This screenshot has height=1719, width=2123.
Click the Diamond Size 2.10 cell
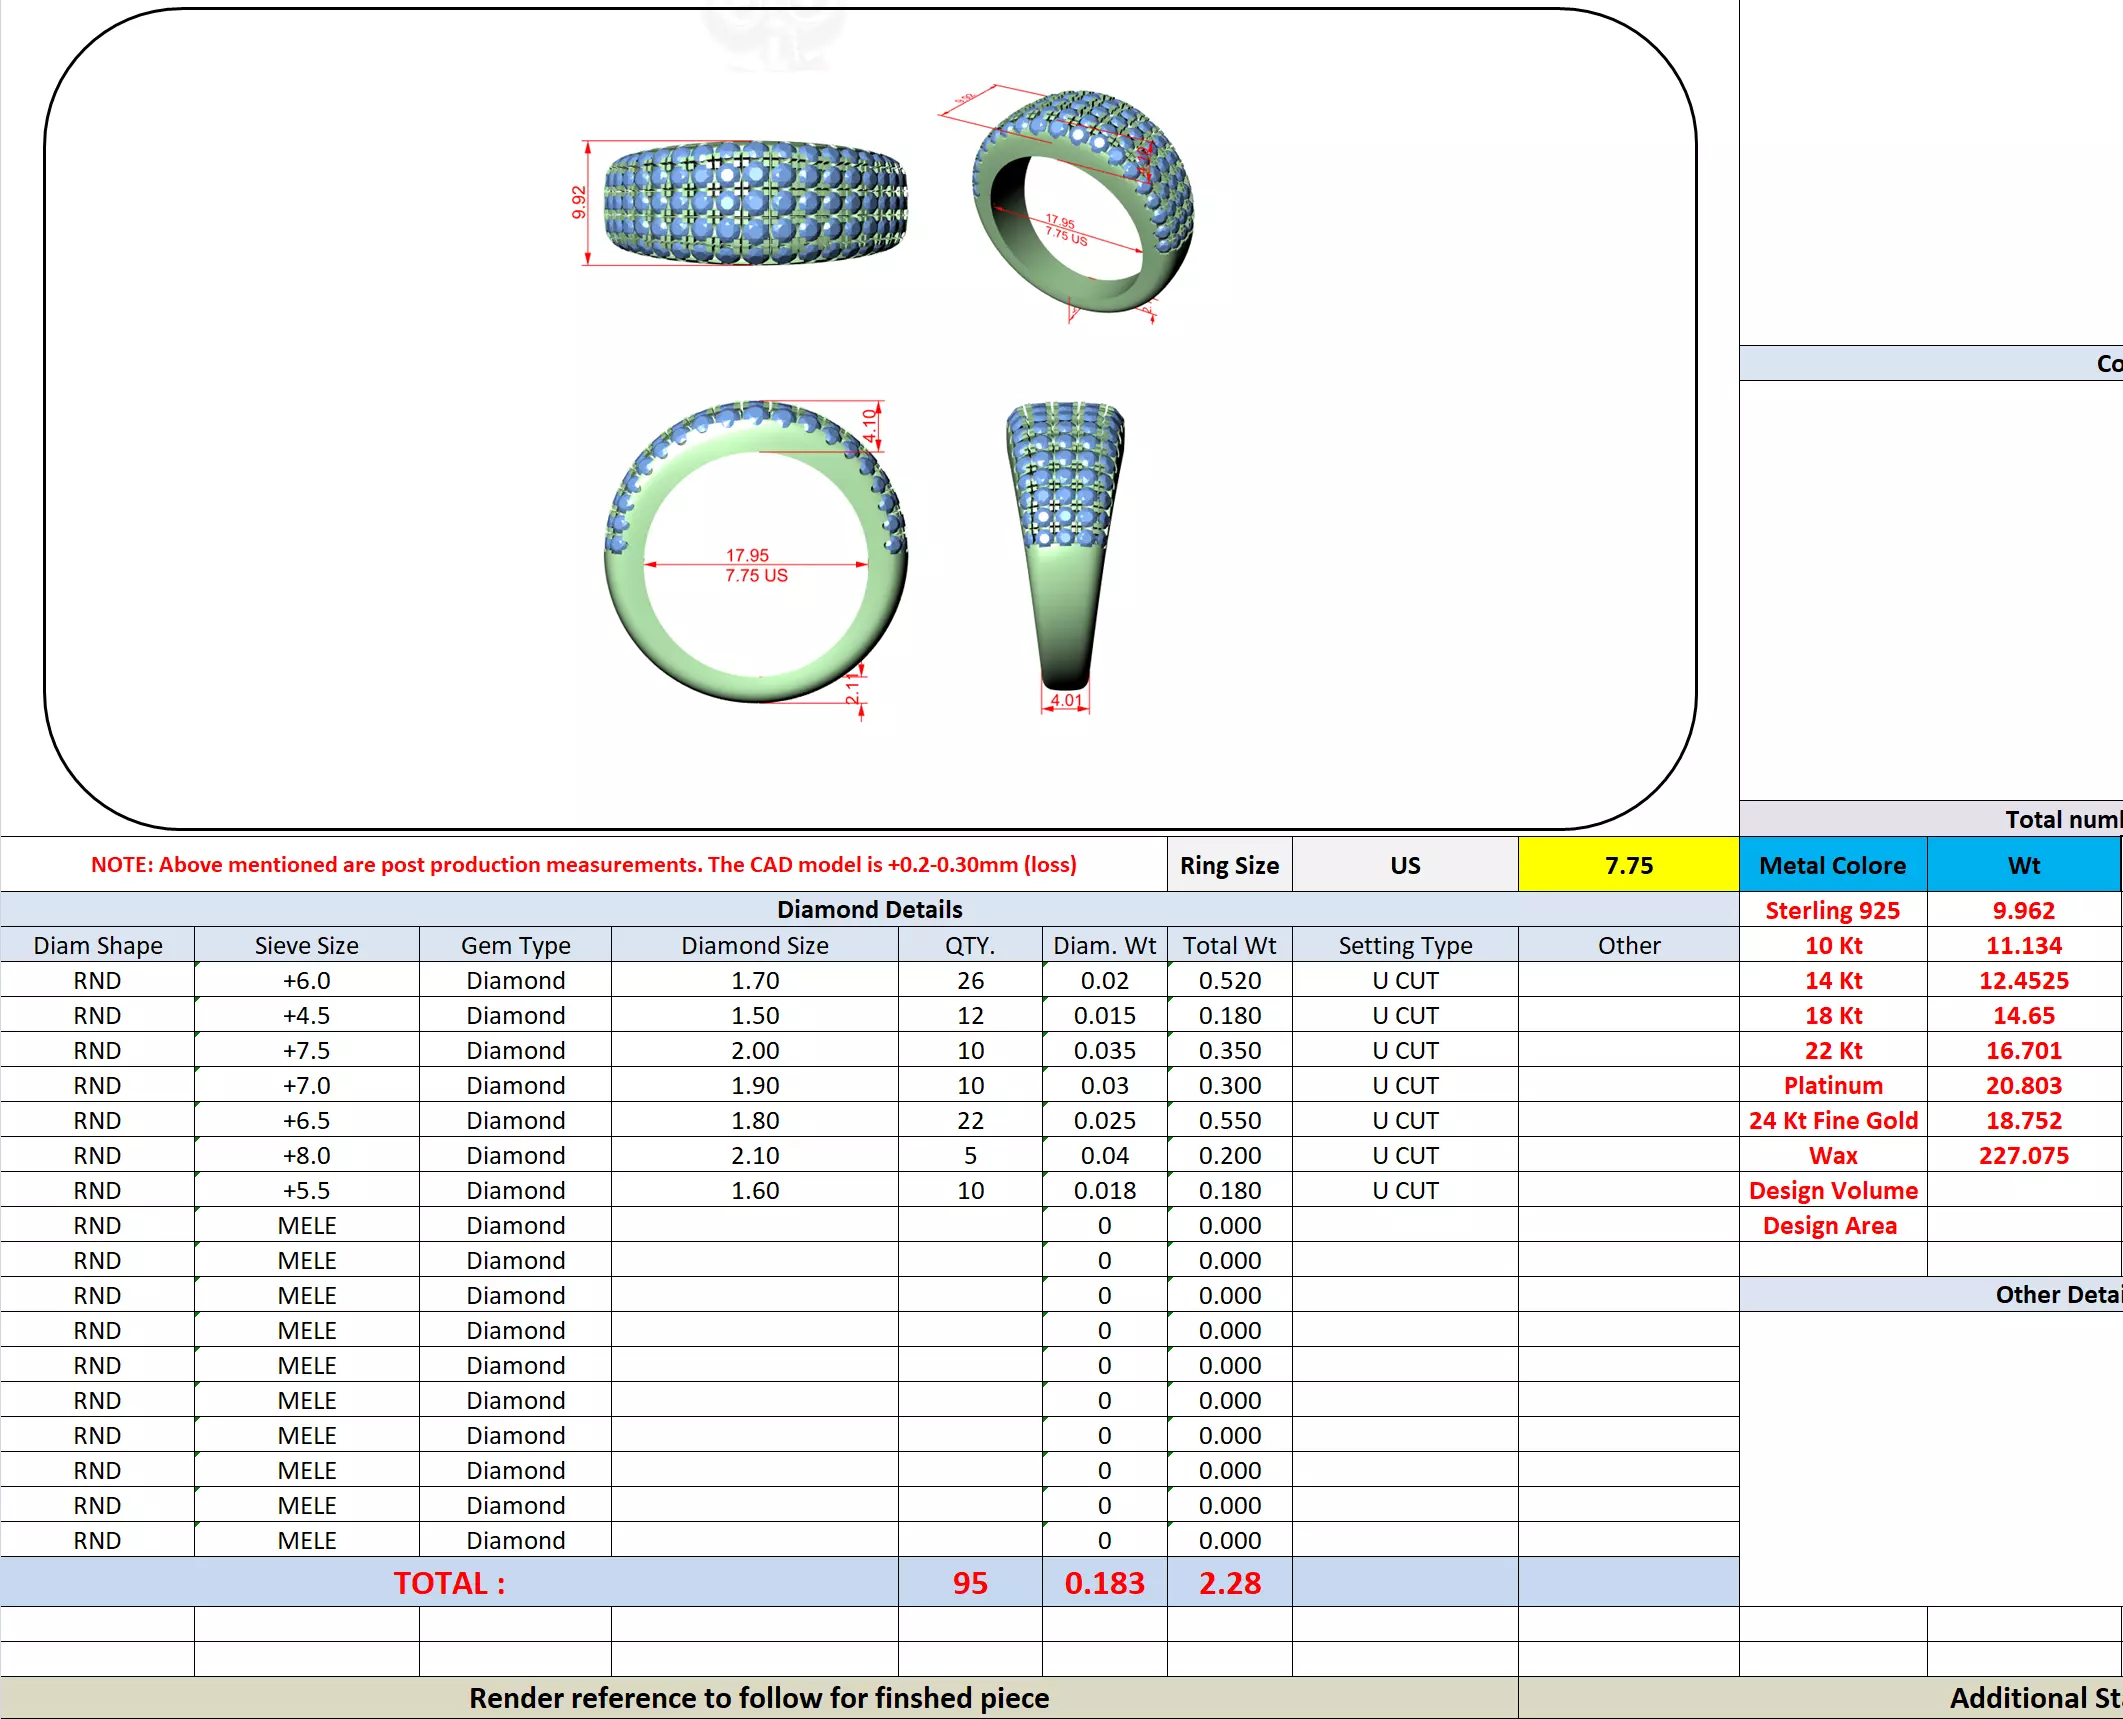(754, 1155)
